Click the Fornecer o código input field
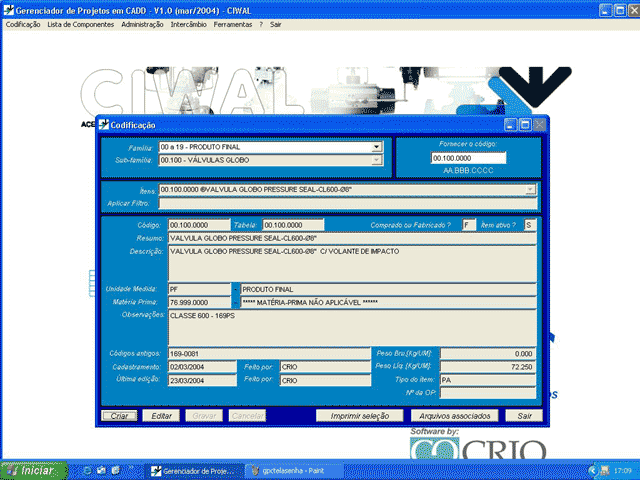The height and width of the screenshot is (480, 640). pyautogui.click(x=468, y=158)
